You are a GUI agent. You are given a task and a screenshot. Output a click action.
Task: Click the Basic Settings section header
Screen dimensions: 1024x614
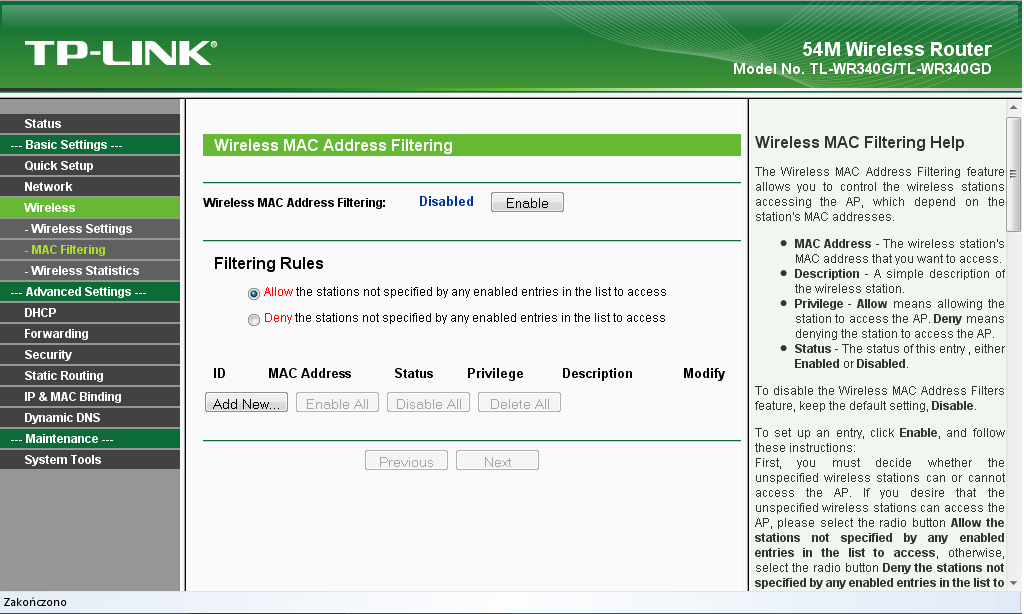[90, 144]
